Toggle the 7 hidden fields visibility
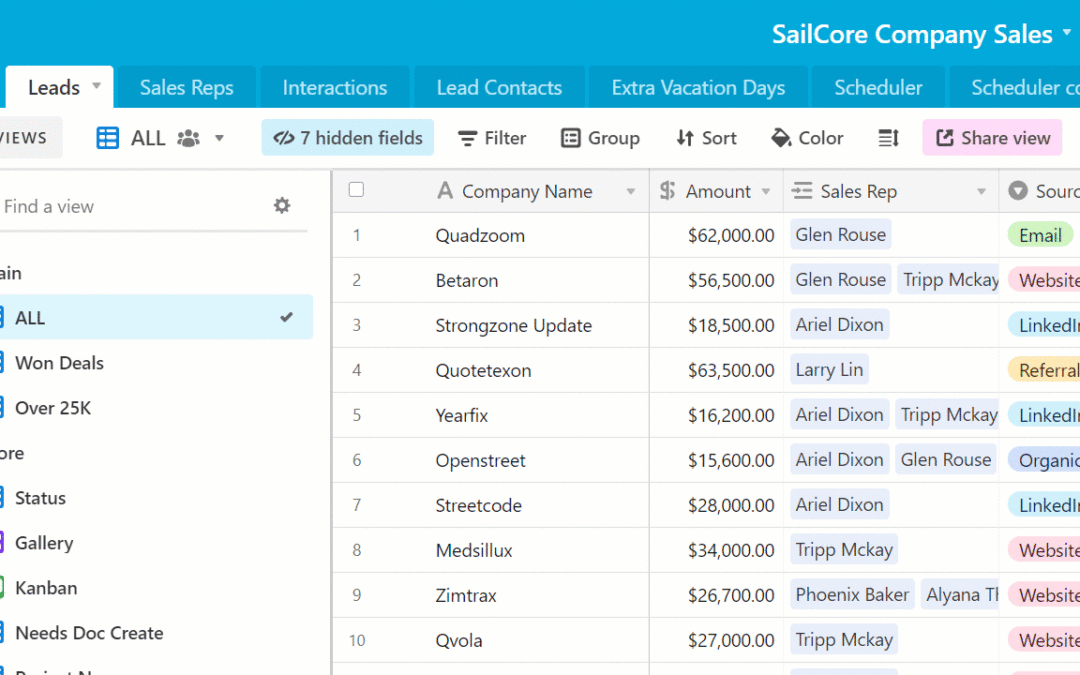Screen dimensions: 1080x675 [347, 138]
